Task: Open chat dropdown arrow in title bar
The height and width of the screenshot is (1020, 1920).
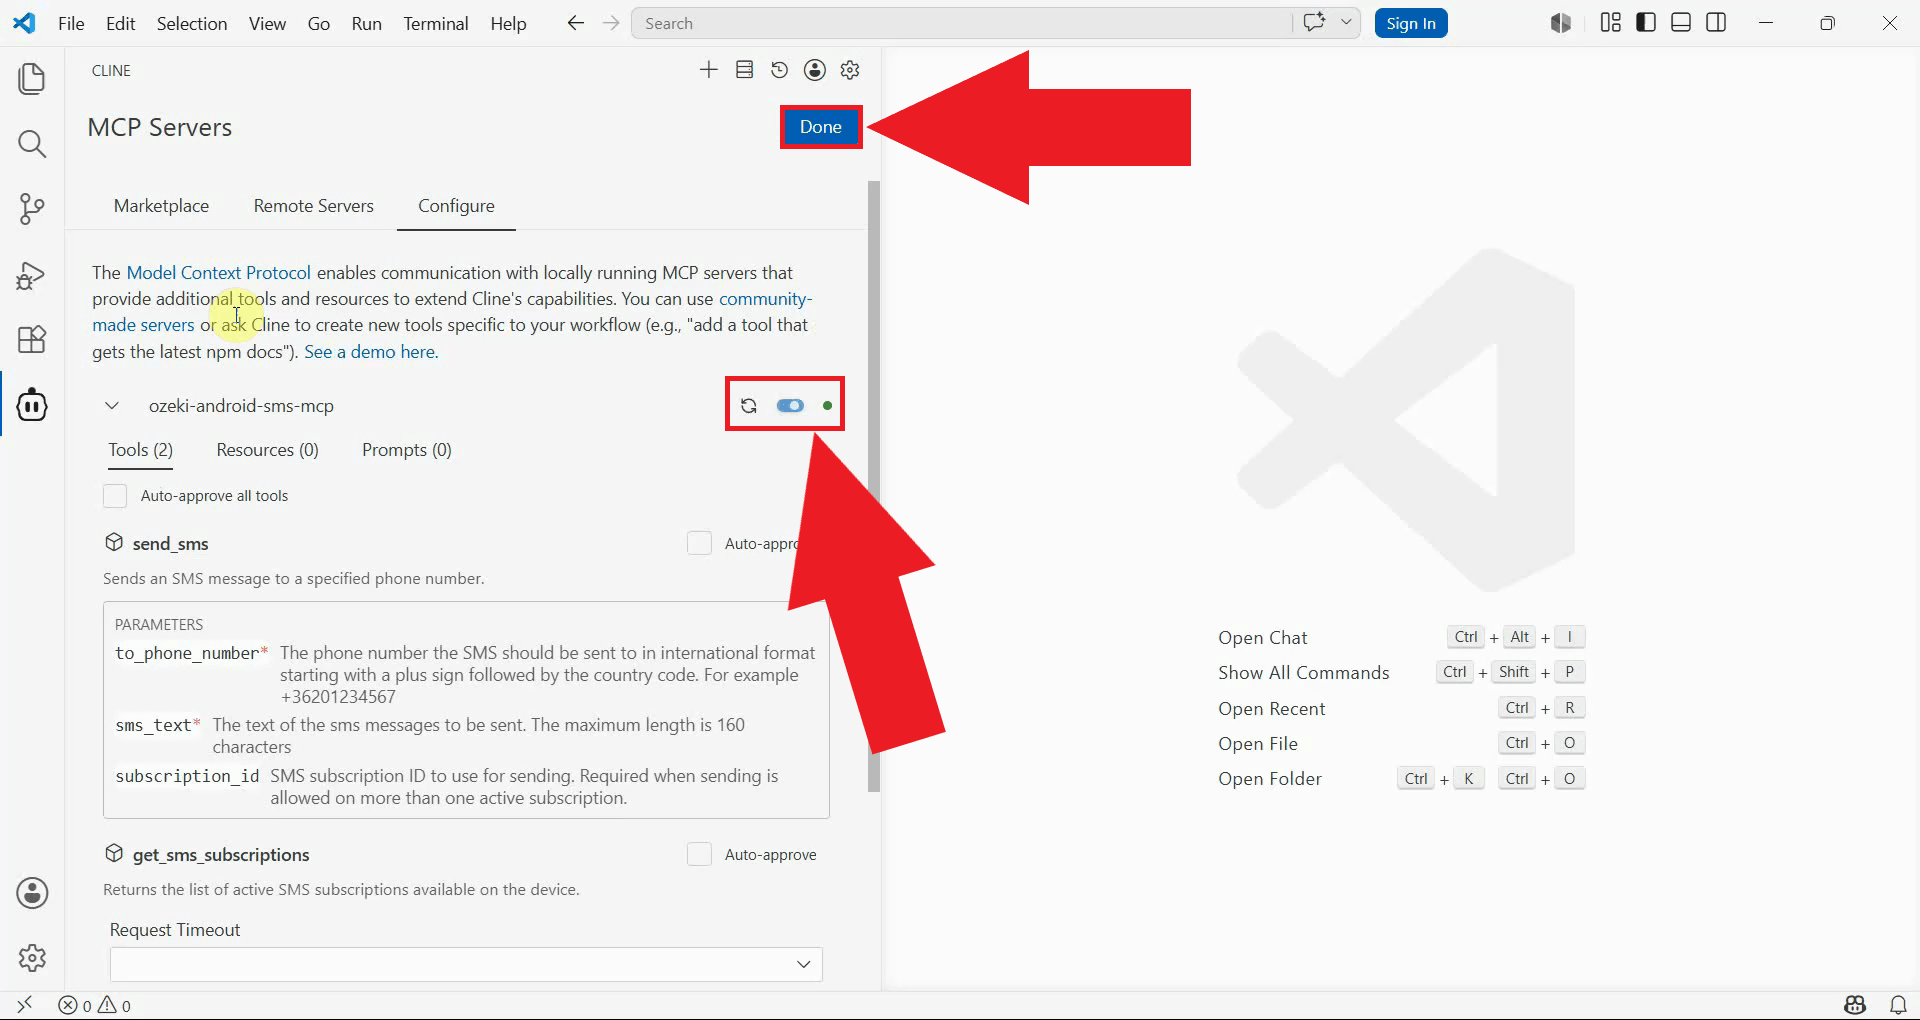Action: tap(1346, 23)
